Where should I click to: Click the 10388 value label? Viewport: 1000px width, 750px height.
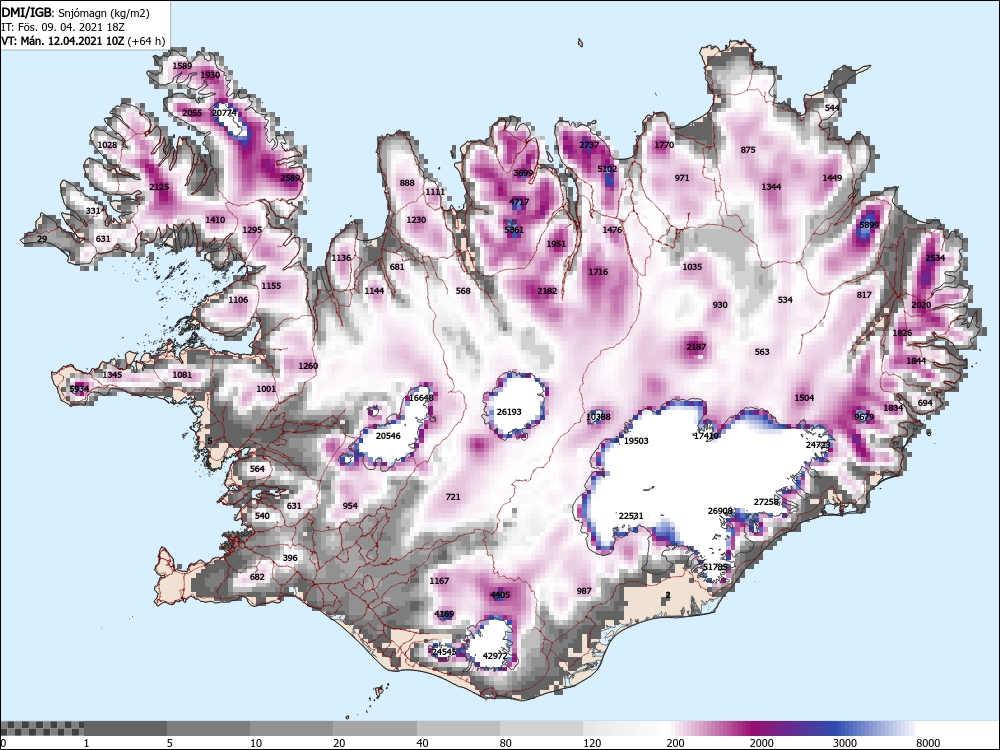[598, 417]
